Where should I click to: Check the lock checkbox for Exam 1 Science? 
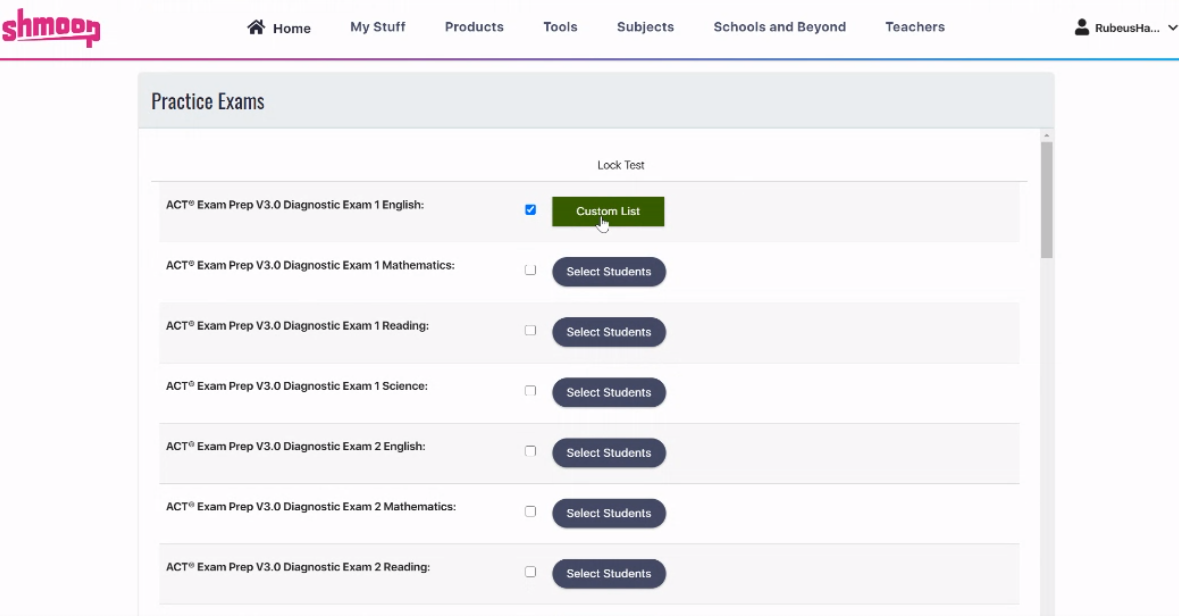(x=530, y=390)
